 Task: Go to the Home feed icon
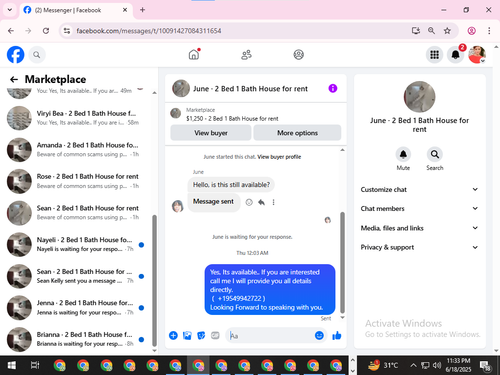click(x=194, y=54)
